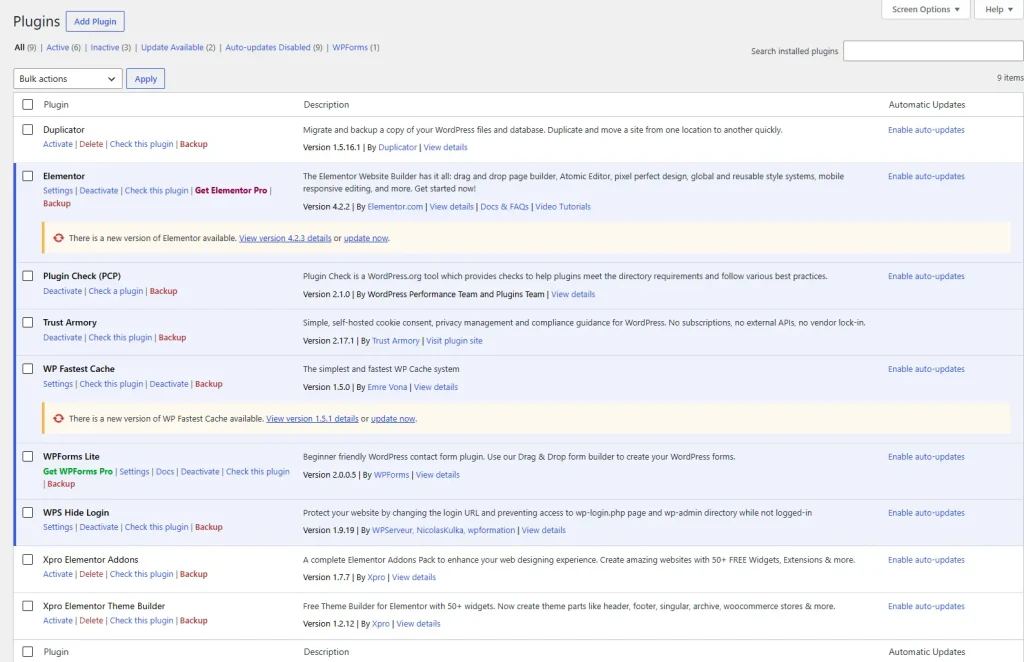Screen dimensions: 1024x662
Task: Open Duplicator View details link
Action: pos(445,148)
